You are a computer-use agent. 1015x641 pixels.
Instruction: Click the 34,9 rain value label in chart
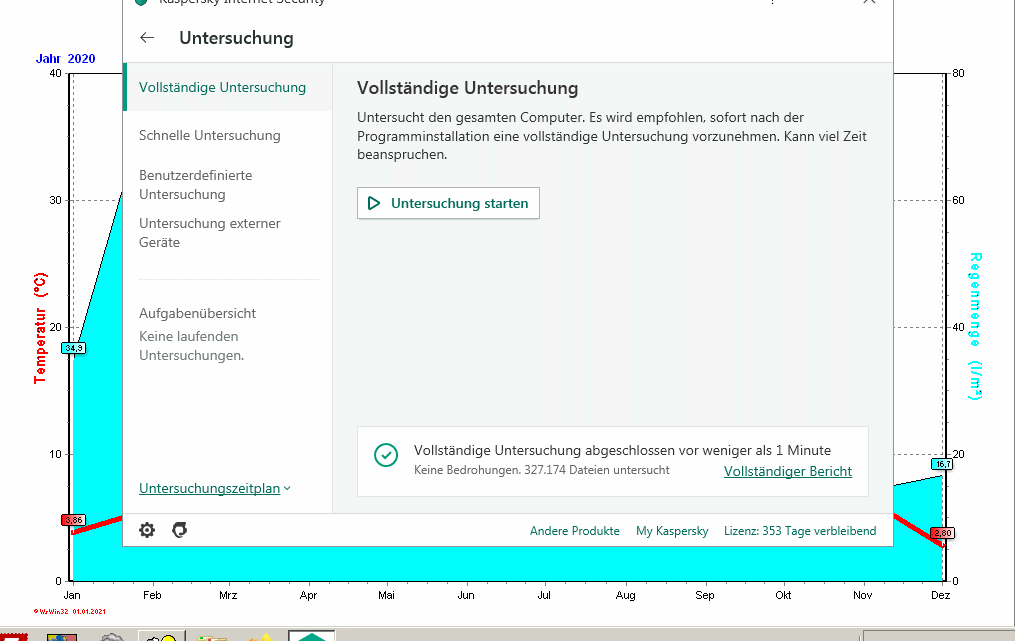click(x=74, y=348)
